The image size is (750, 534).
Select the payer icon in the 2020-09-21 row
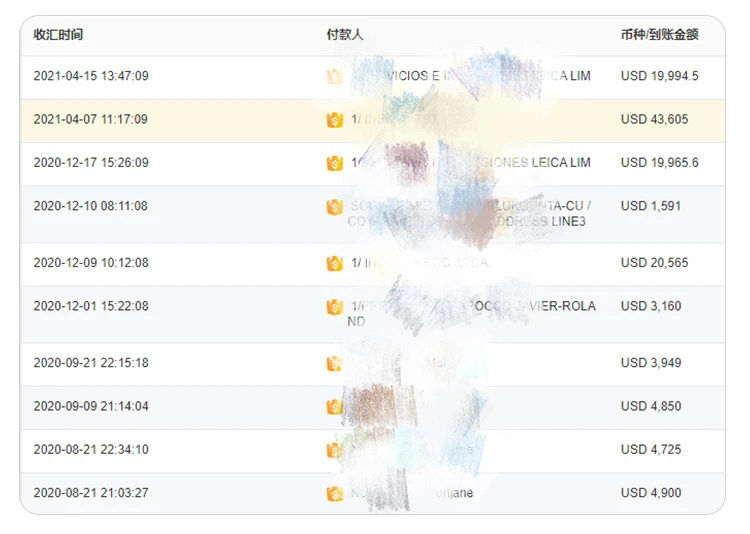(x=334, y=363)
